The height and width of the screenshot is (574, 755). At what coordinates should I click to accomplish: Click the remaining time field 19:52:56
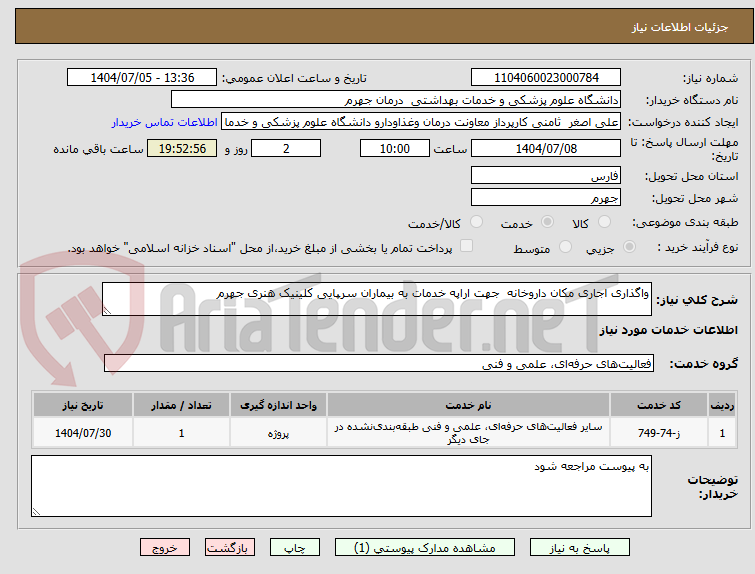[x=182, y=148]
